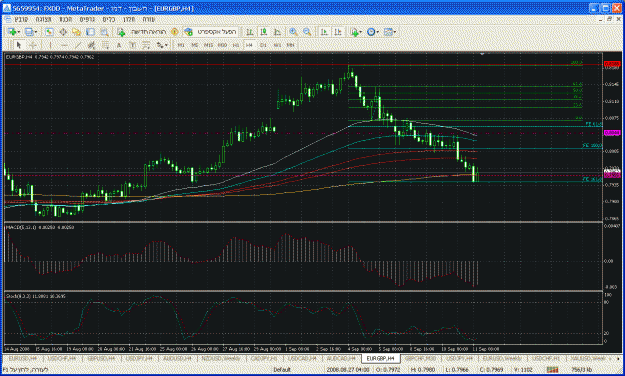
Task: Open the הכנס (Insert) menu
Action: [x=65, y=19]
